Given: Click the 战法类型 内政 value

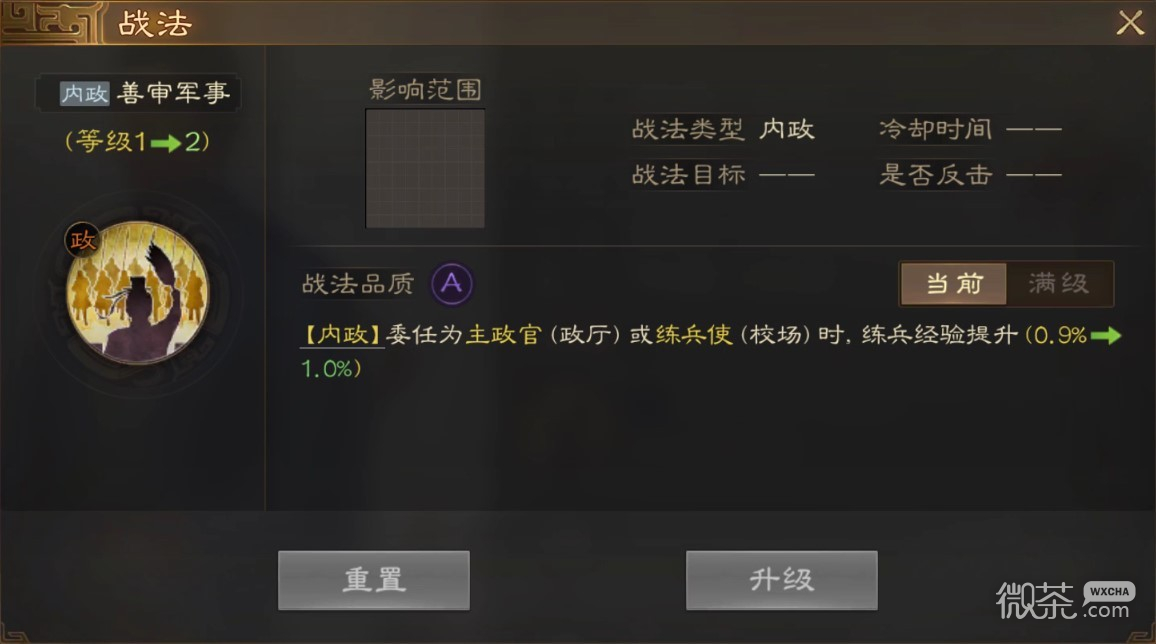Looking at the screenshot, I should (x=787, y=130).
